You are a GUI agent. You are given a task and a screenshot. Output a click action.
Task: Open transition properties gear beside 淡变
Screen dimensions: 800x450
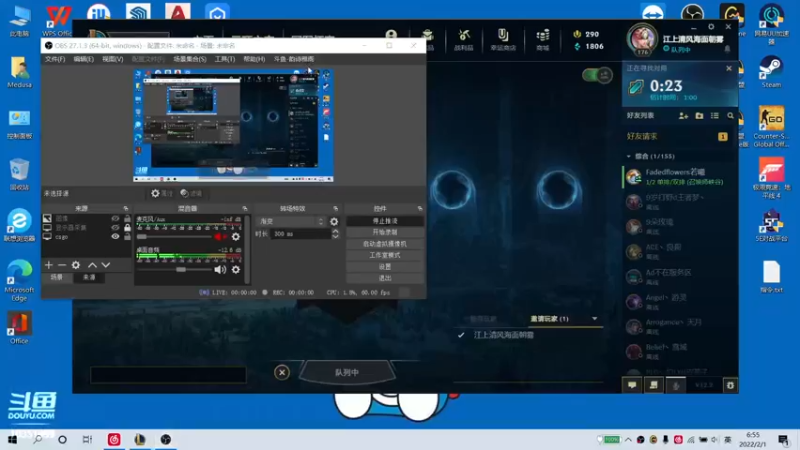click(334, 221)
